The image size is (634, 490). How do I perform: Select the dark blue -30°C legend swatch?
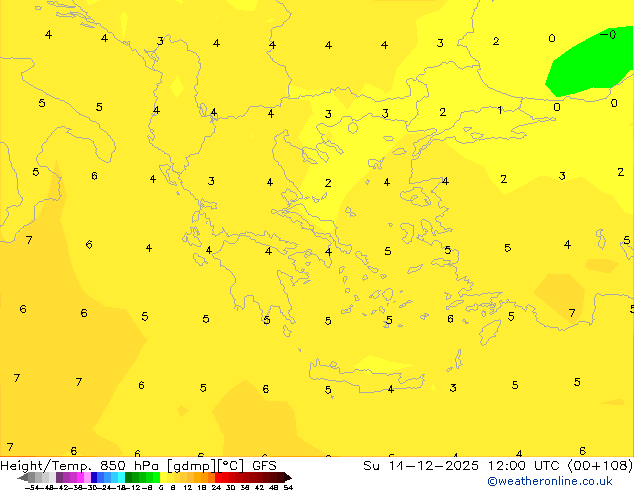94,477
